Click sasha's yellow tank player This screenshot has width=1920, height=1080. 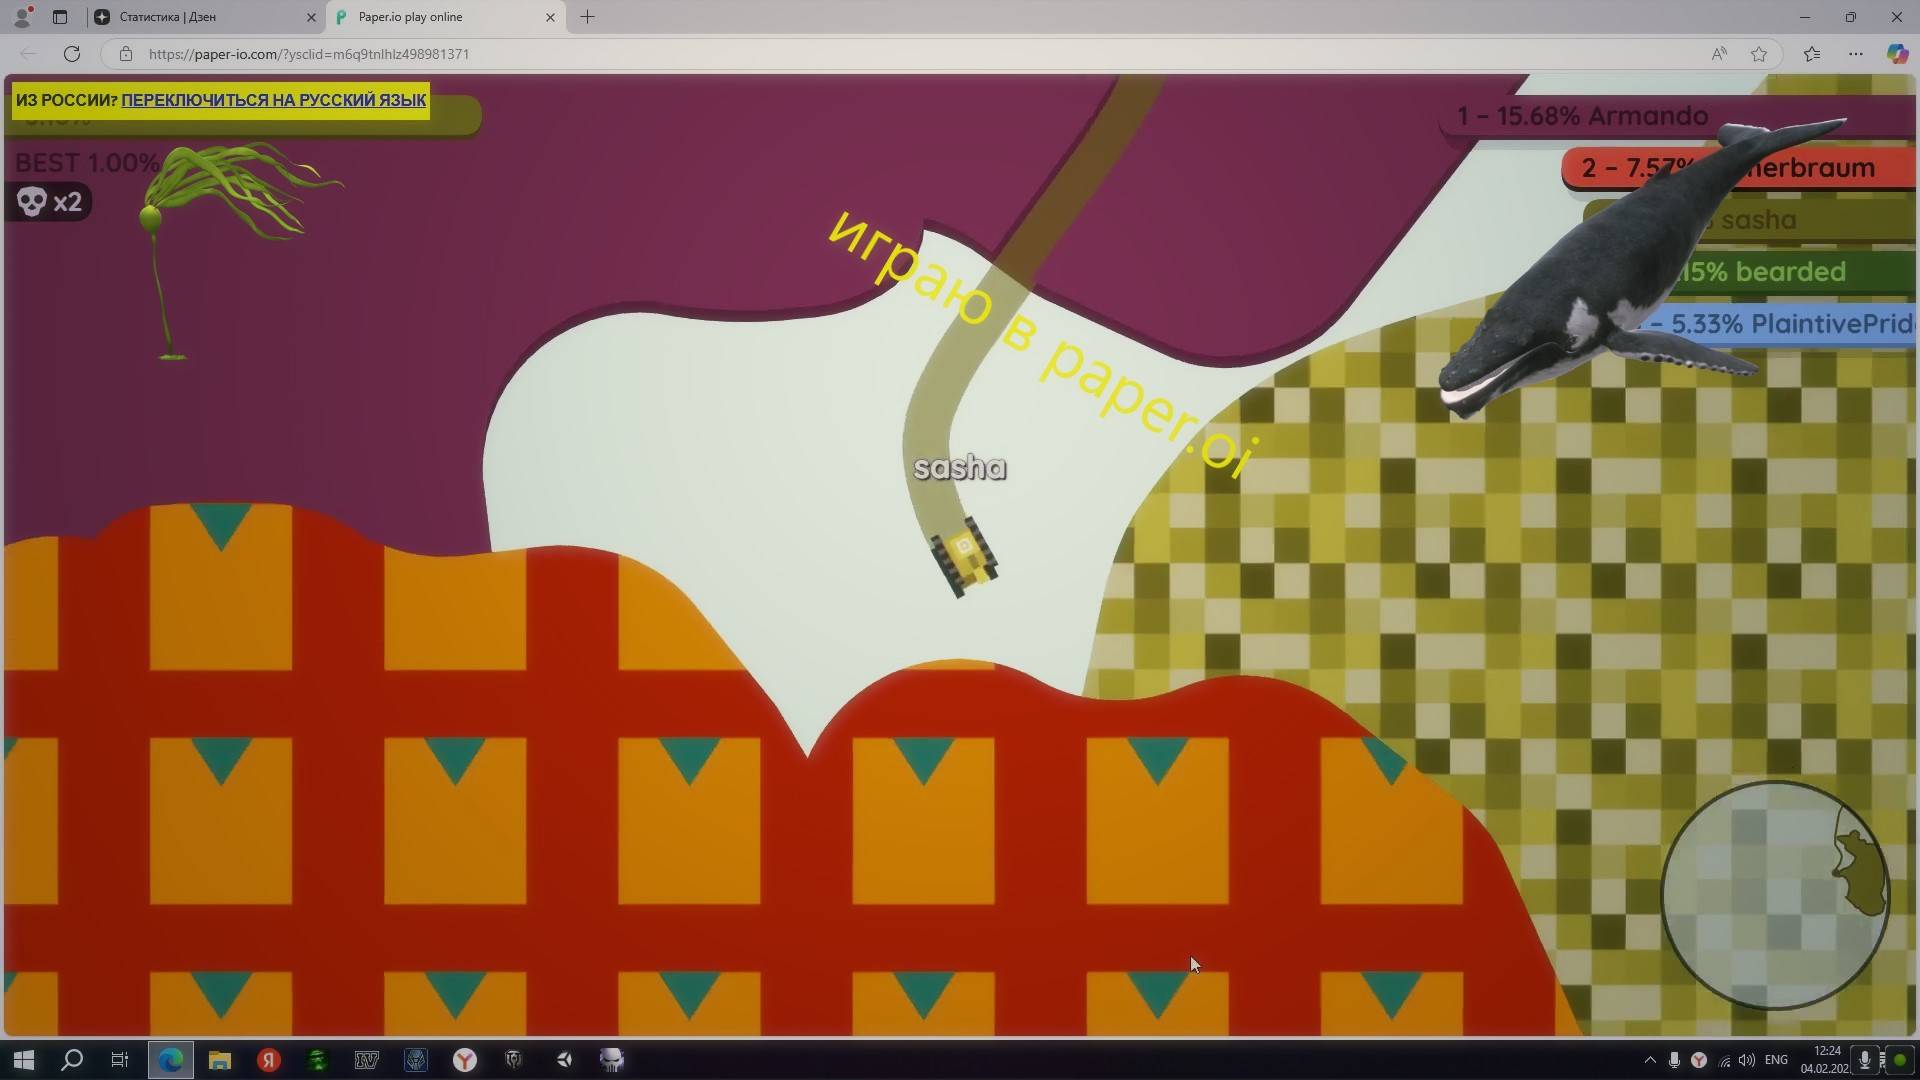964,557
